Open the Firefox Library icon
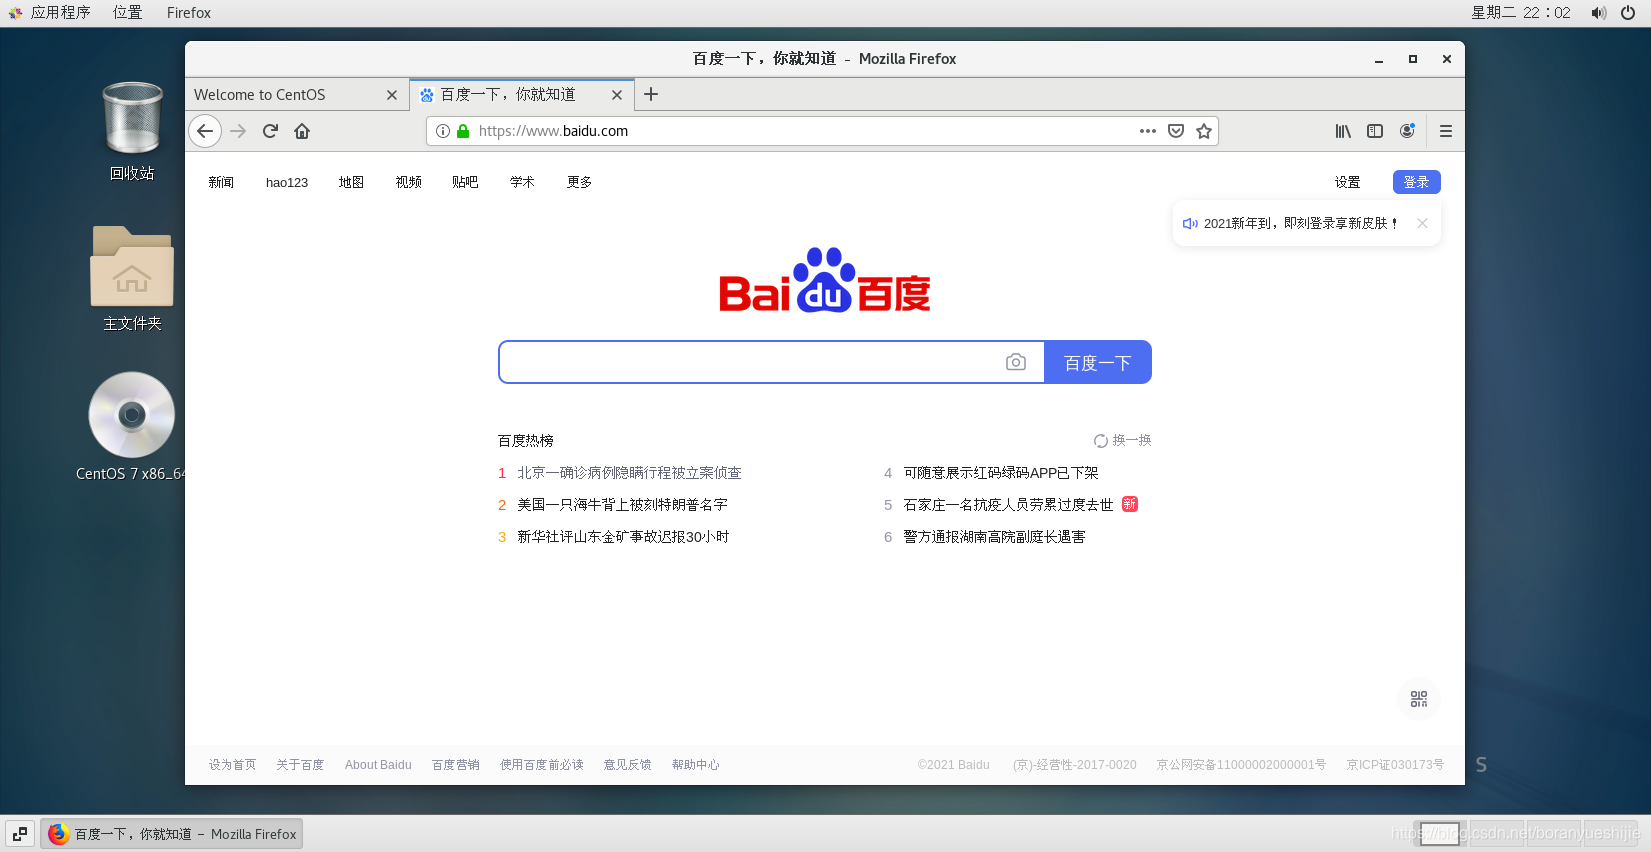The image size is (1651, 852). pyautogui.click(x=1343, y=131)
